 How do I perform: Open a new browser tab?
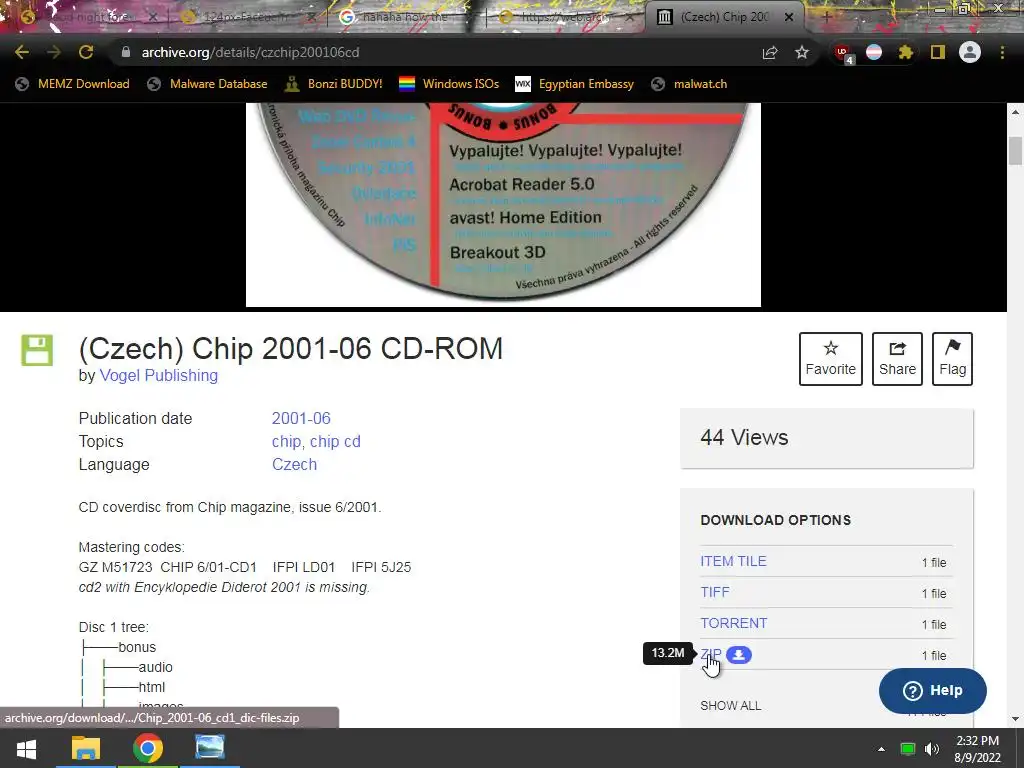click(x=826, y=17)
